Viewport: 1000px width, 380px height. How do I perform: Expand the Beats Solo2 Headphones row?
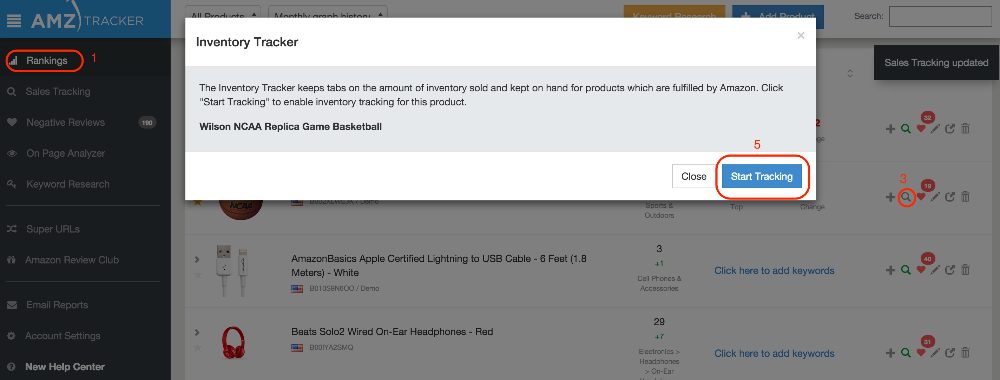pyautogui.click(x=197, y=332)
